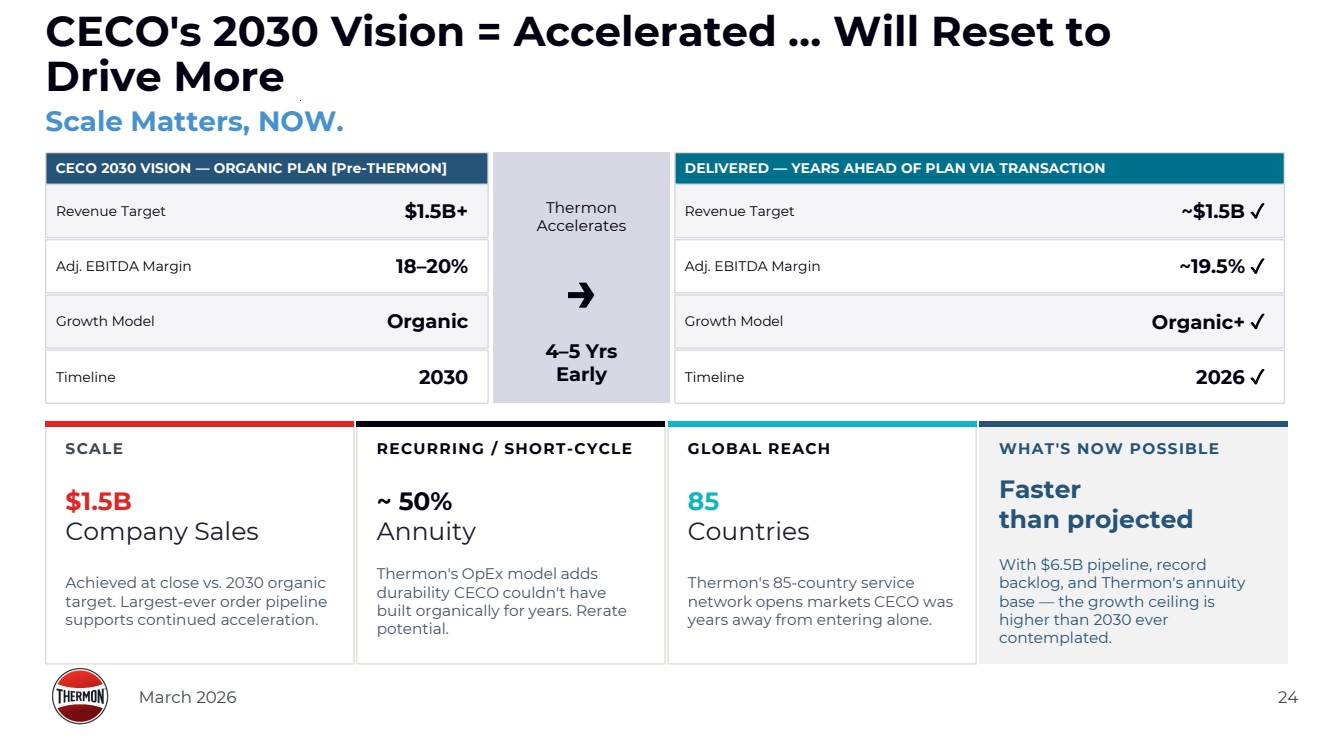Click the arrow under Thermon Accelerates
Viewport: 1333px width, 749px height.
[x=581, y=295]
